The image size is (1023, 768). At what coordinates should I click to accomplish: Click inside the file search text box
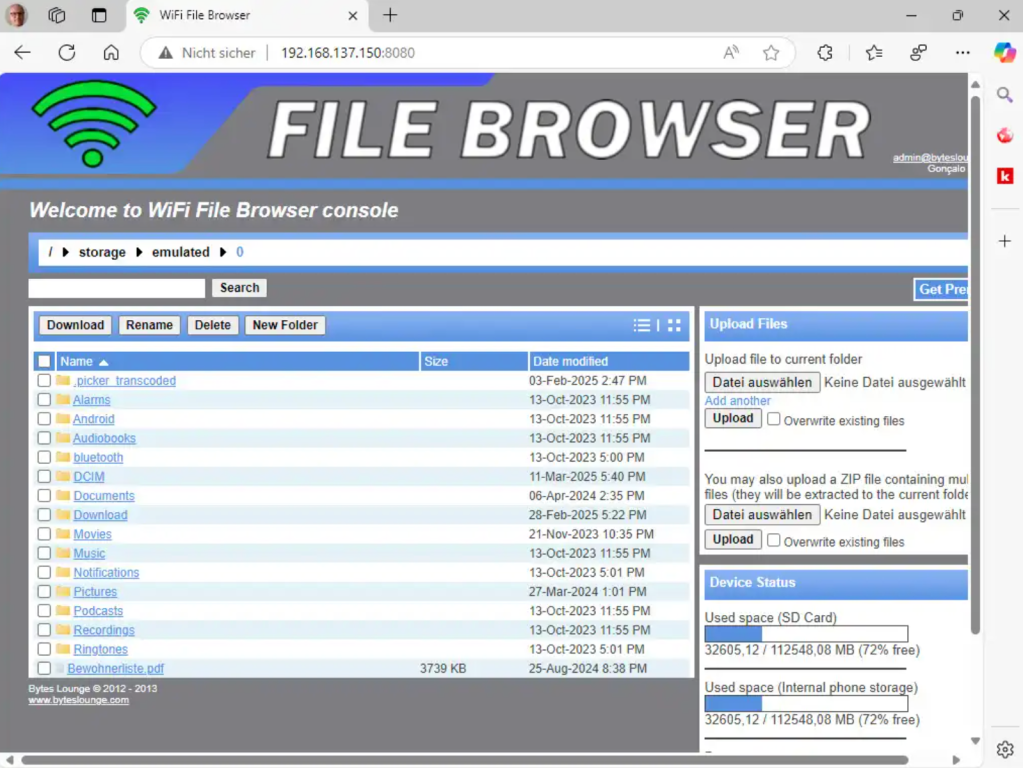(x=117, y=288)
